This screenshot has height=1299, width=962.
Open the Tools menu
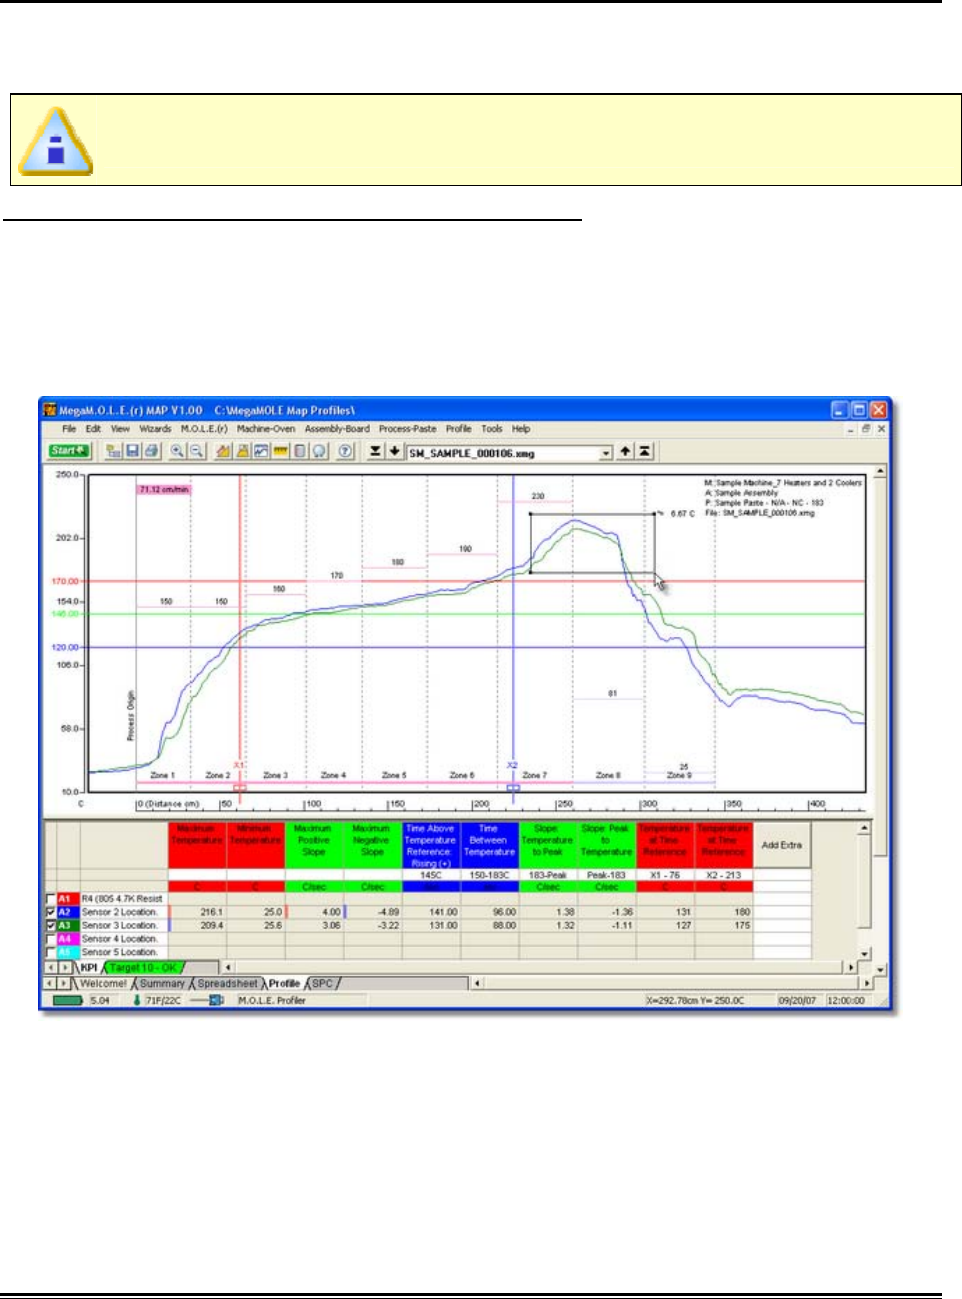(x=492, y=428)
